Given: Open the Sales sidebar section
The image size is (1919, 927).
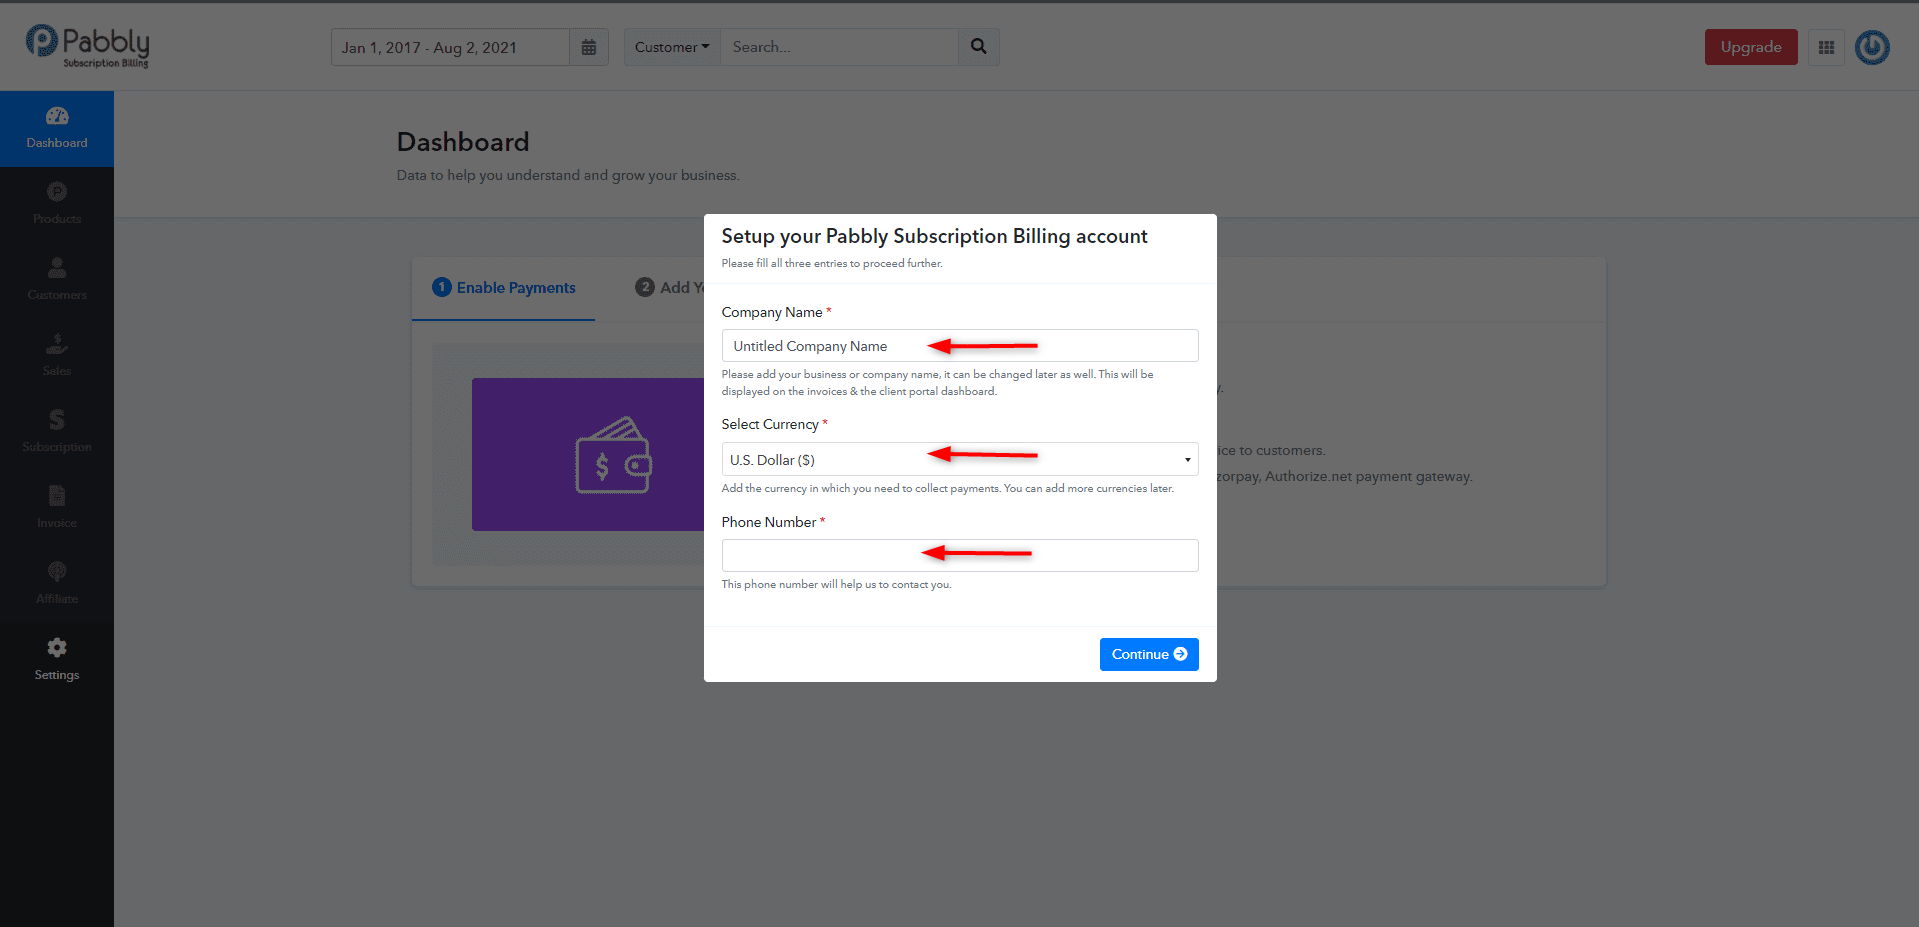Looking at the screenshot, I should [57, 357].
